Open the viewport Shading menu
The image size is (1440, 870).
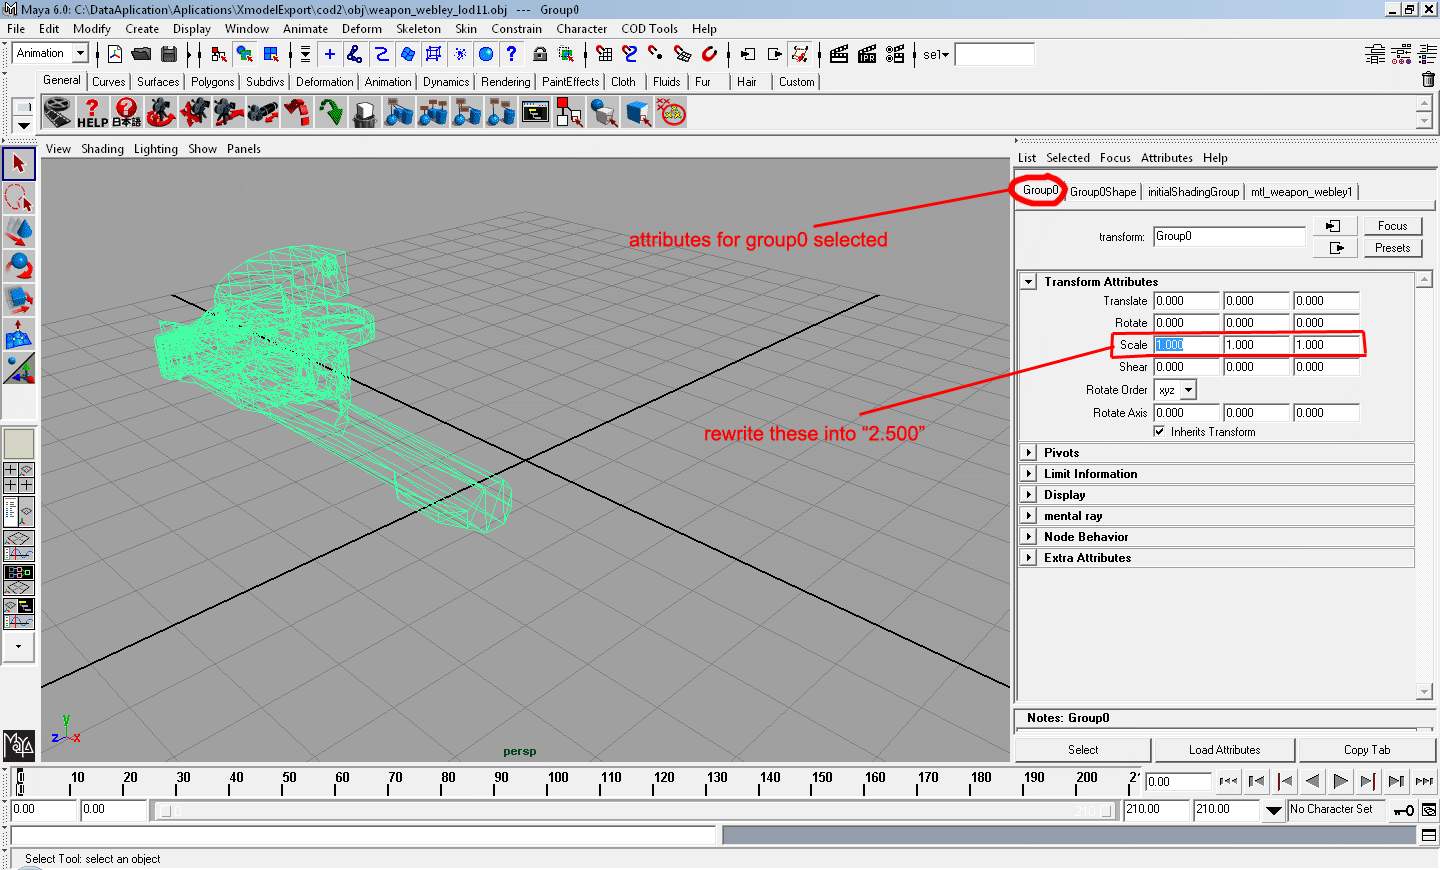102,149
